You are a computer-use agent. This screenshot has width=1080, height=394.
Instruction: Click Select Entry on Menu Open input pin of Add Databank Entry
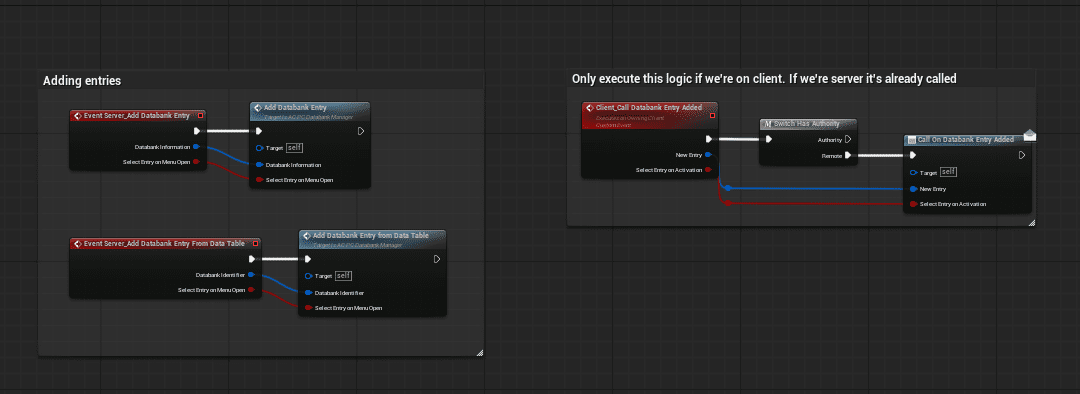[x=259, y=180]
